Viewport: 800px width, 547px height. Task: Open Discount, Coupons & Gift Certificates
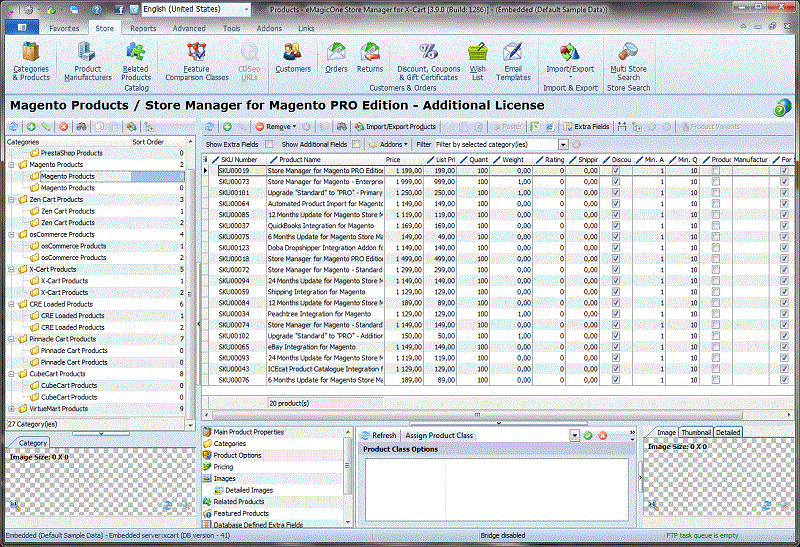429,62
